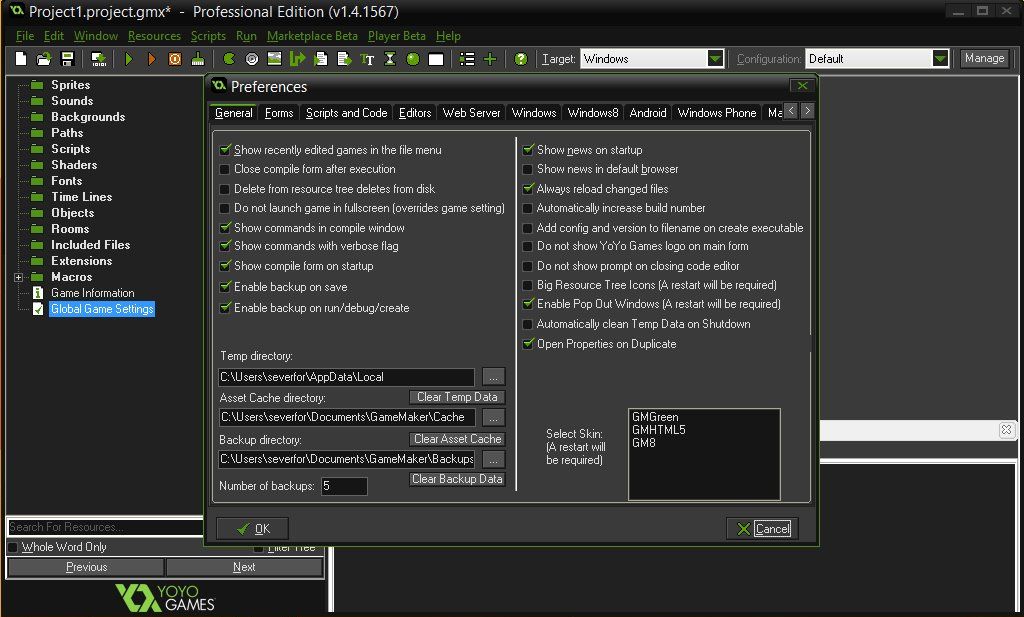Viewport: 1024px width, 617px height.
Task: Enable Close compile form after execution
Action: click(227, 169)
